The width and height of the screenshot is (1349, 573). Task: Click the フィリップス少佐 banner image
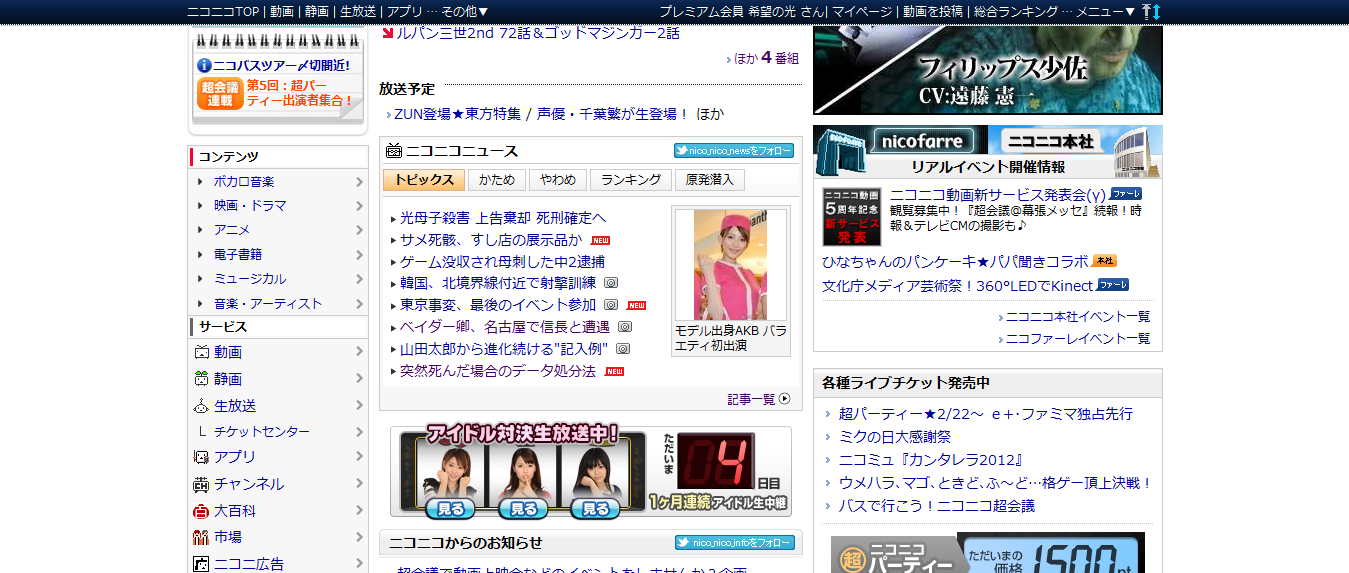(988, 69)
